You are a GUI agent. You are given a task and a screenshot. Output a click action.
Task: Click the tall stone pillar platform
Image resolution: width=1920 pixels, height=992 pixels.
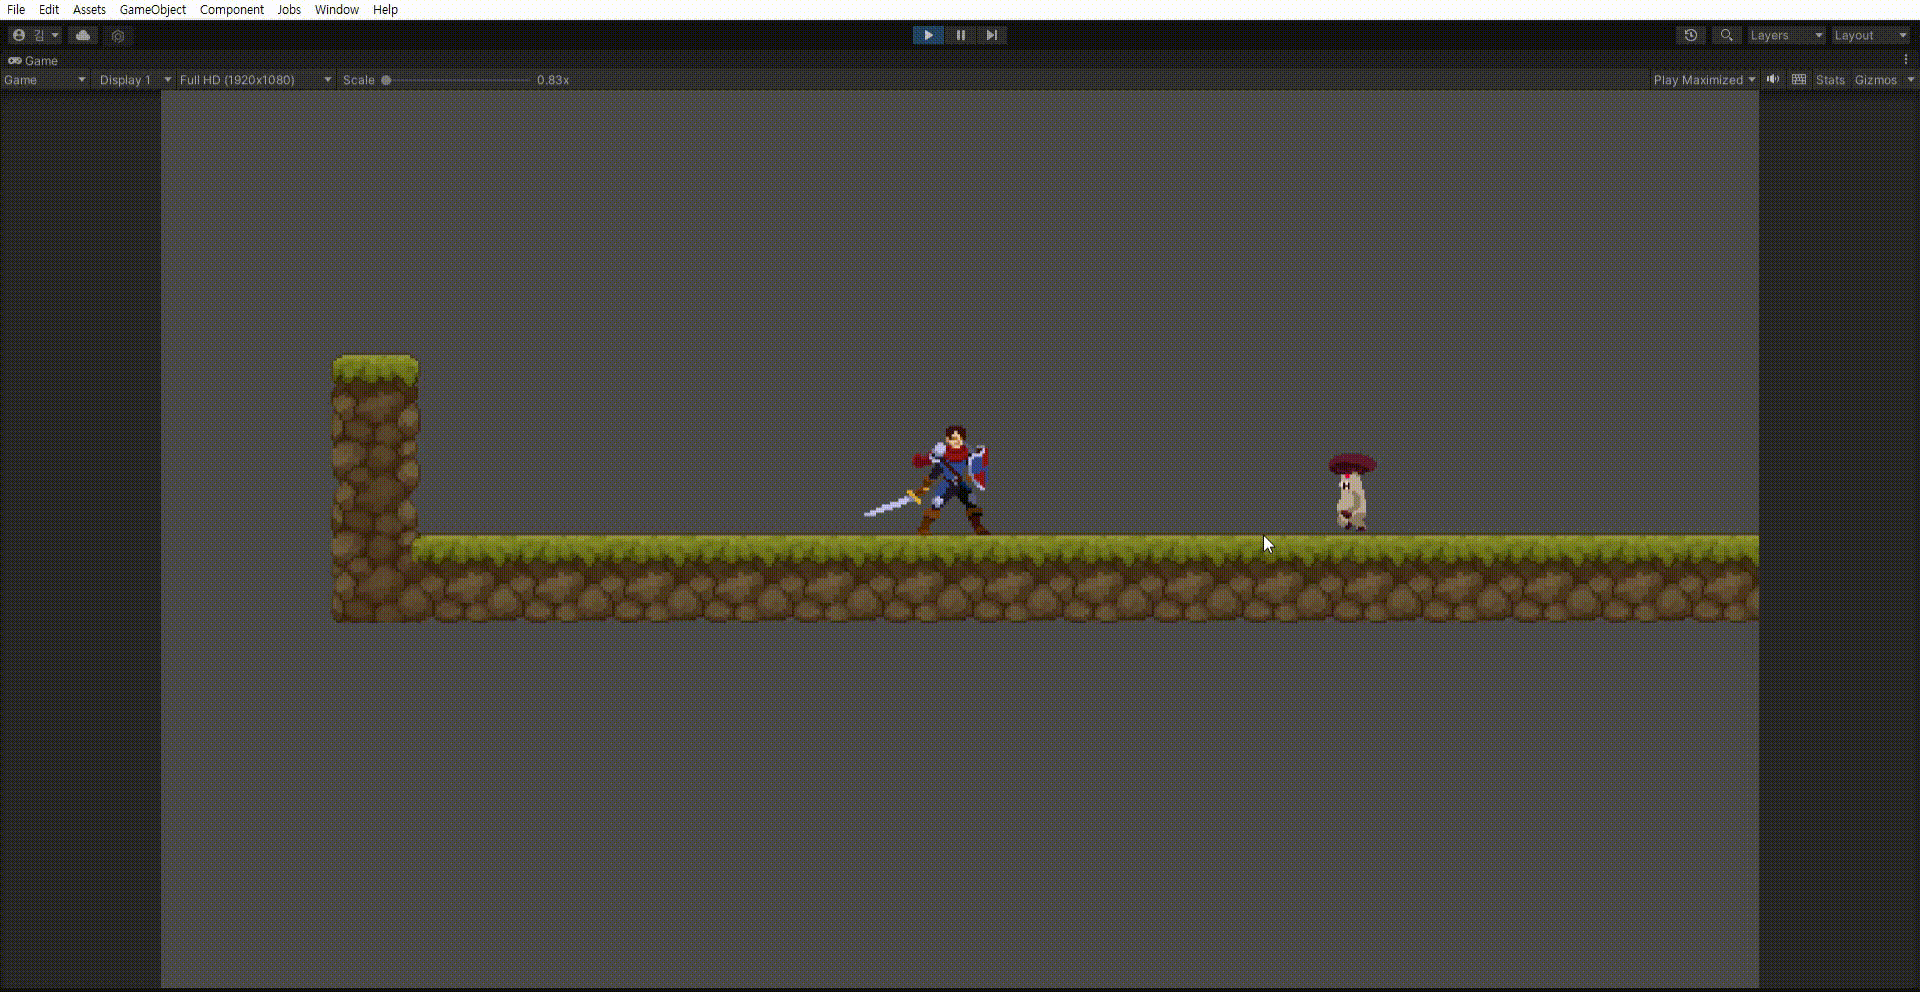375,488
